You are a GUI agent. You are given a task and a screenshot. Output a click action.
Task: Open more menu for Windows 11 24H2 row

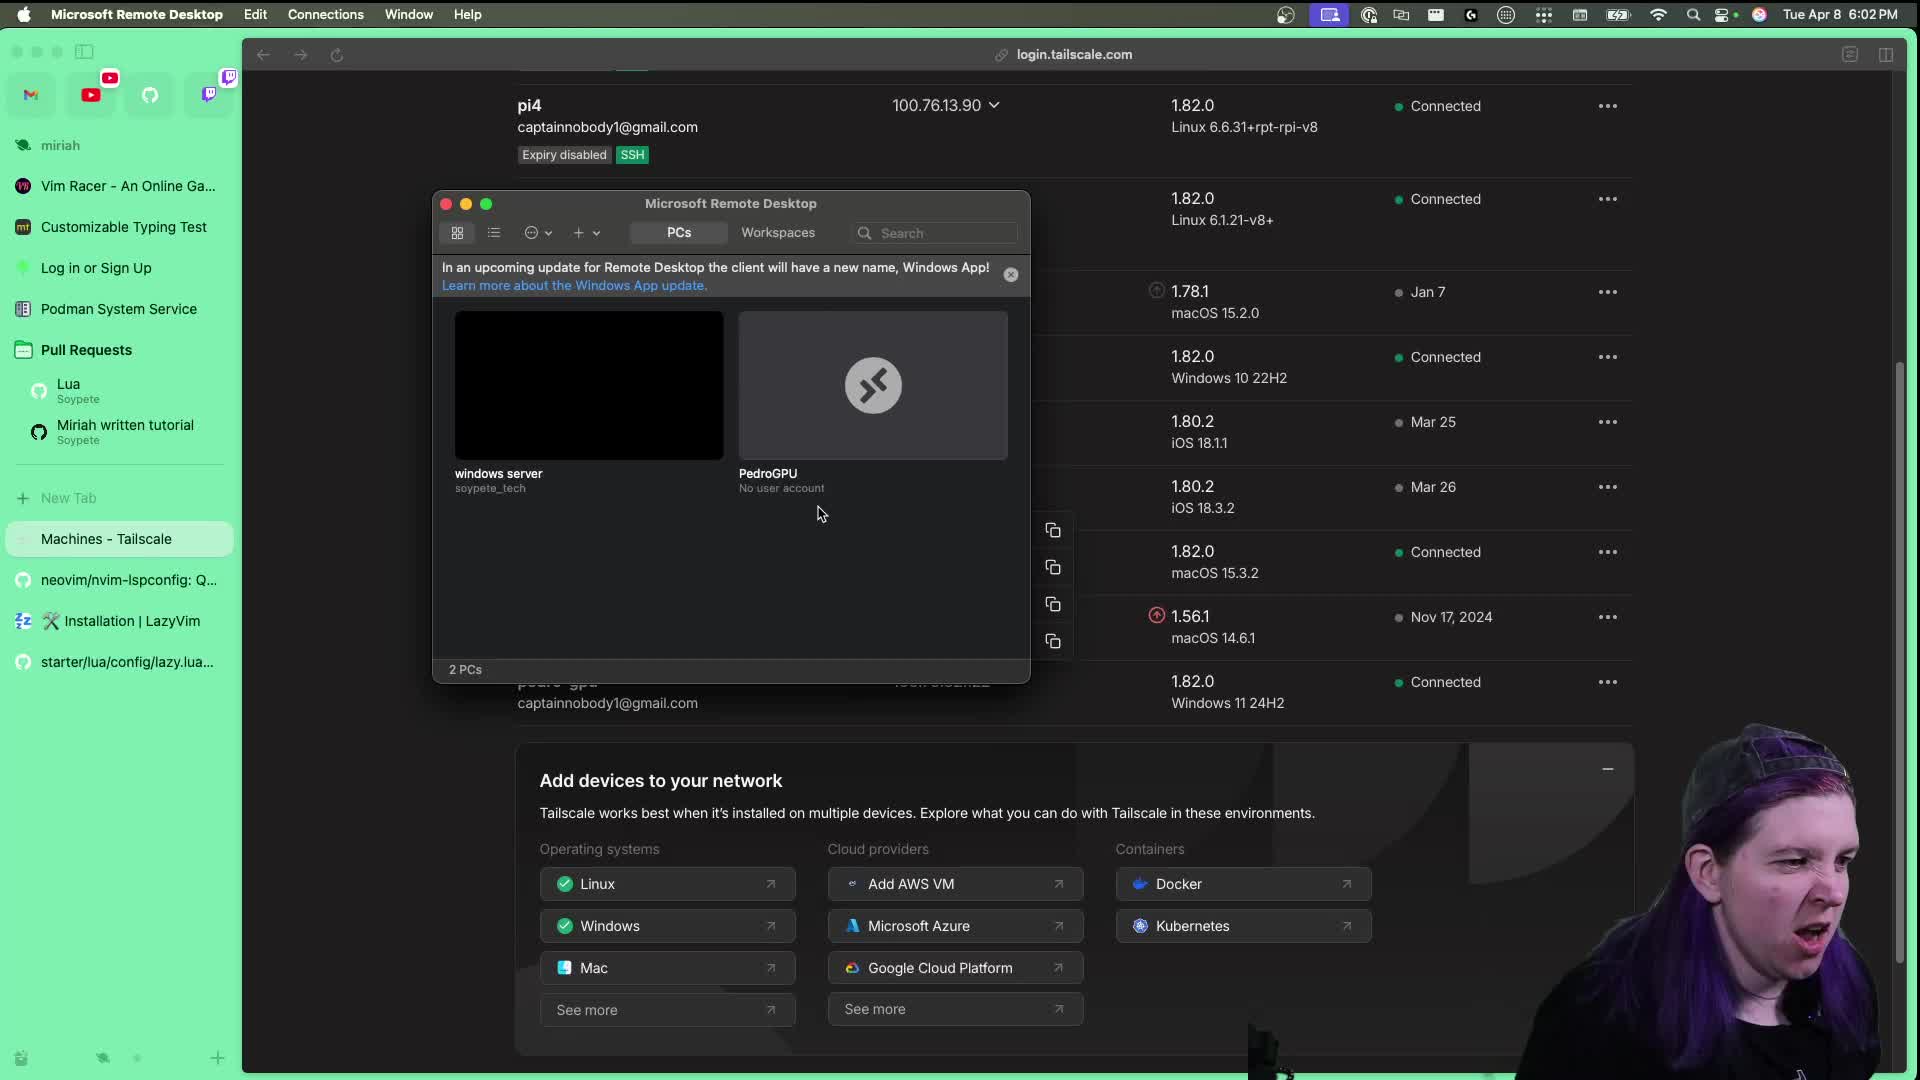(1608, 682)
